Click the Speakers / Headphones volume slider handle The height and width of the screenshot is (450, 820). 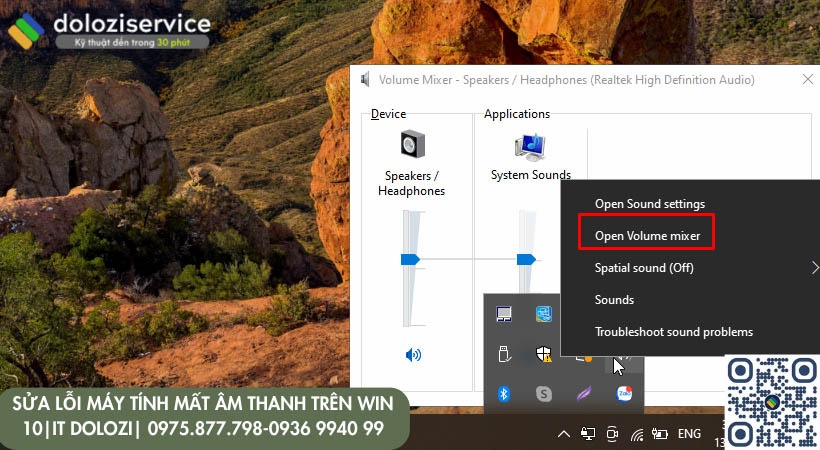410,260
